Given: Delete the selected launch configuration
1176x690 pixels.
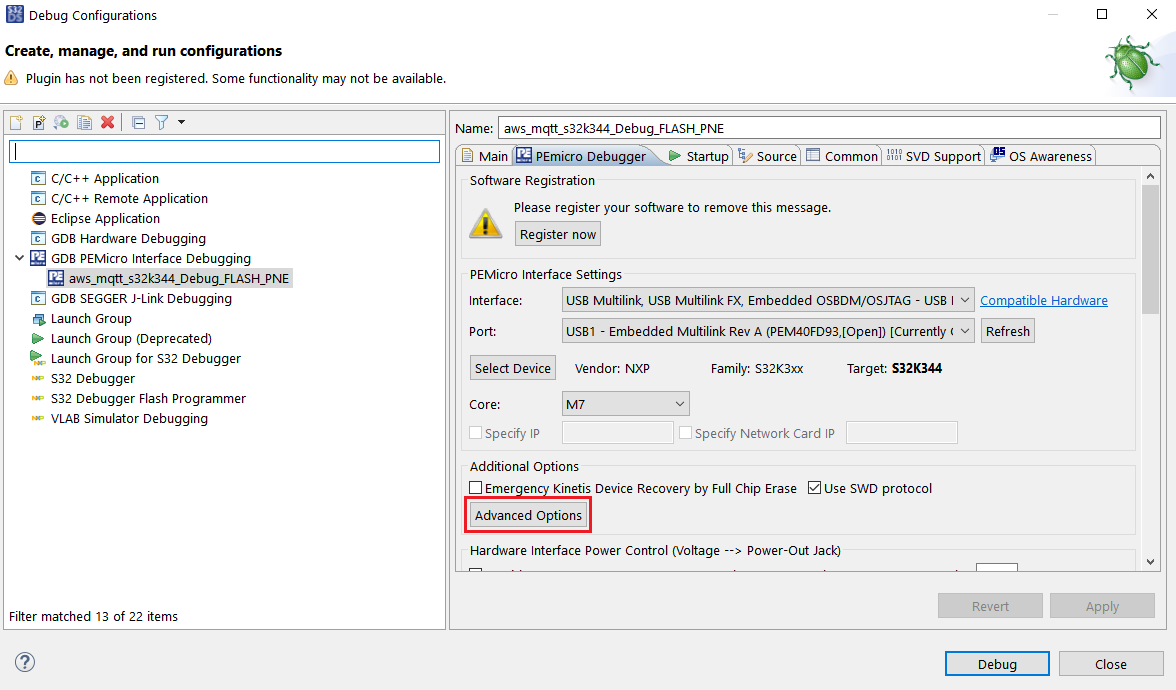Looking at the screenshot, I should 107,122.
